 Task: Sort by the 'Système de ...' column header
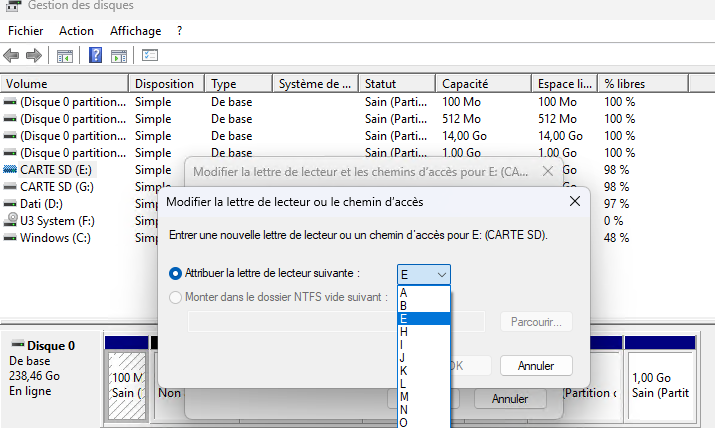point(316,84)
